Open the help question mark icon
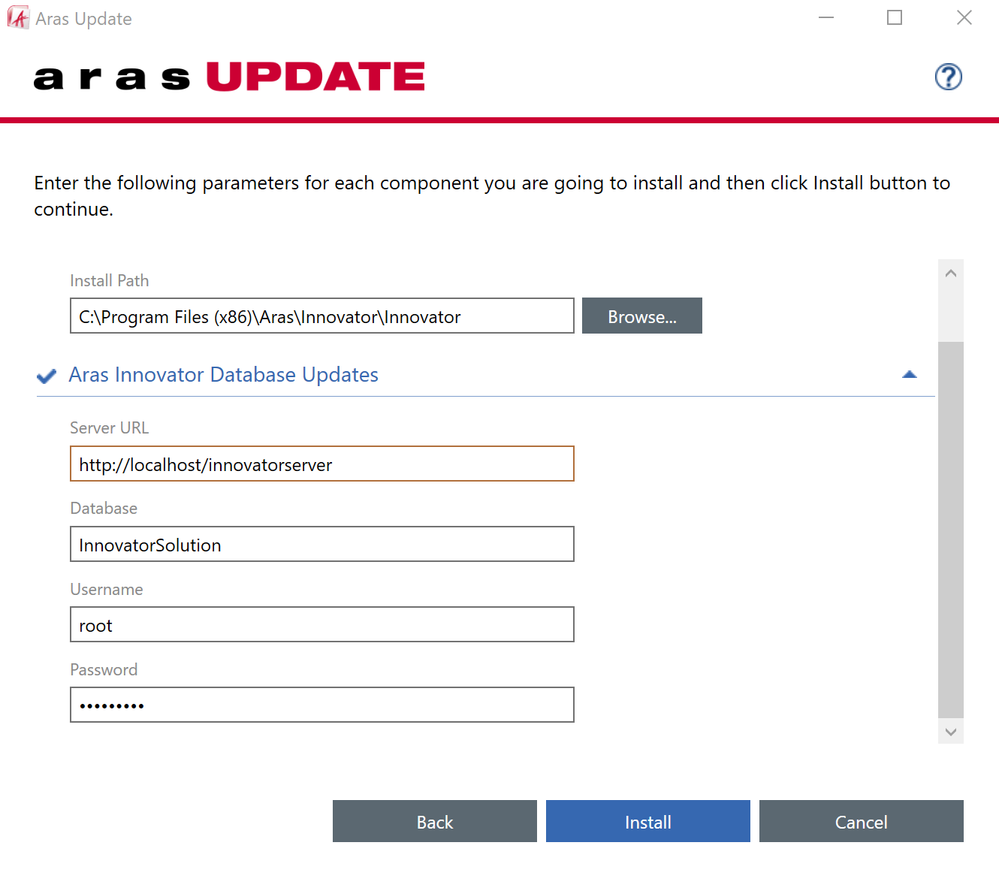The image size is (999, 885). pyautogui.click(x=948, y=77)
